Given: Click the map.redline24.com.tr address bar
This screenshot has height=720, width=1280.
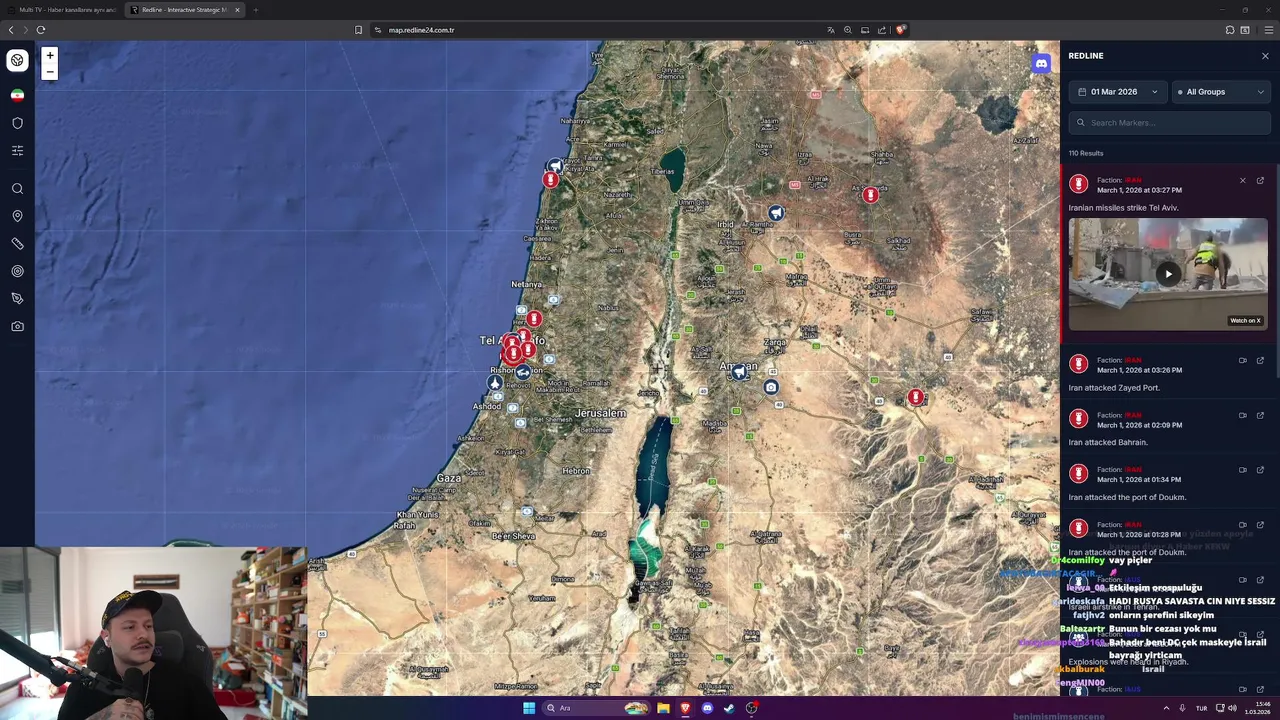Looking at the screenshot, I should click(421, 30).
